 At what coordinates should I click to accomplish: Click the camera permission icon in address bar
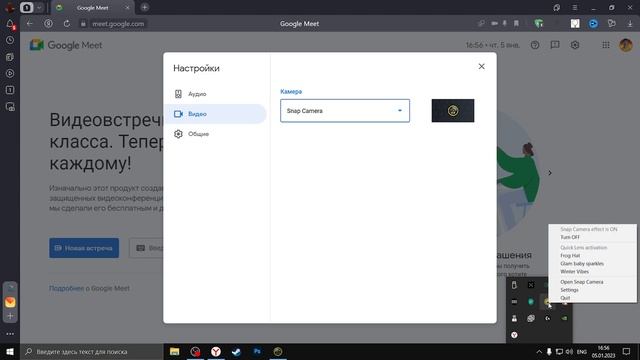(x=494, y=24)
